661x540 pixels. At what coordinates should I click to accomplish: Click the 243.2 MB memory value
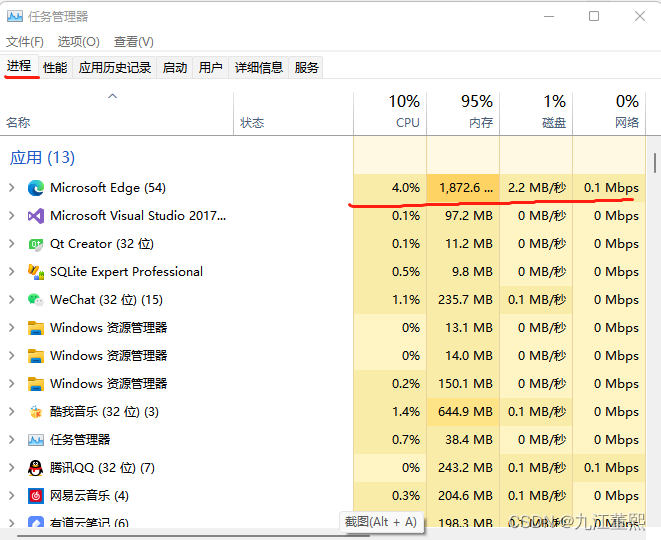pos(465,468)
